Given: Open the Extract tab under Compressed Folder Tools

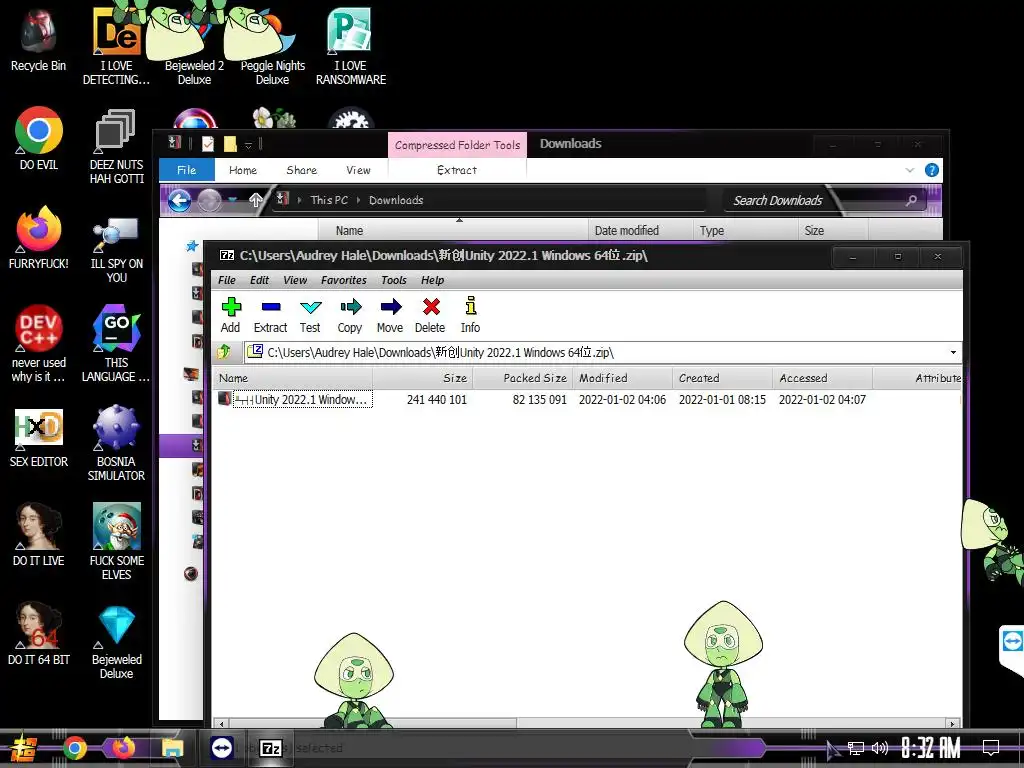Looking at the screenshot, I should (457, 170).
